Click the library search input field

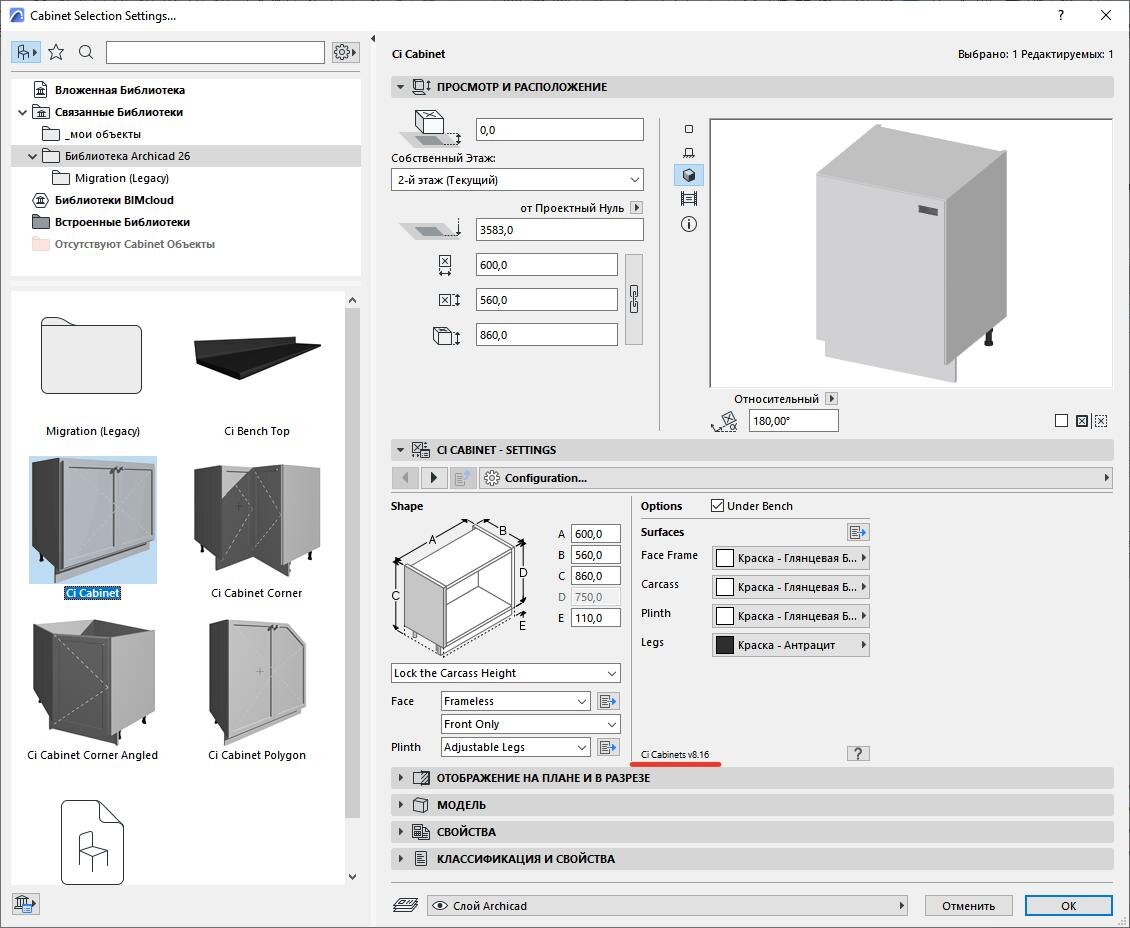point(215,52)
